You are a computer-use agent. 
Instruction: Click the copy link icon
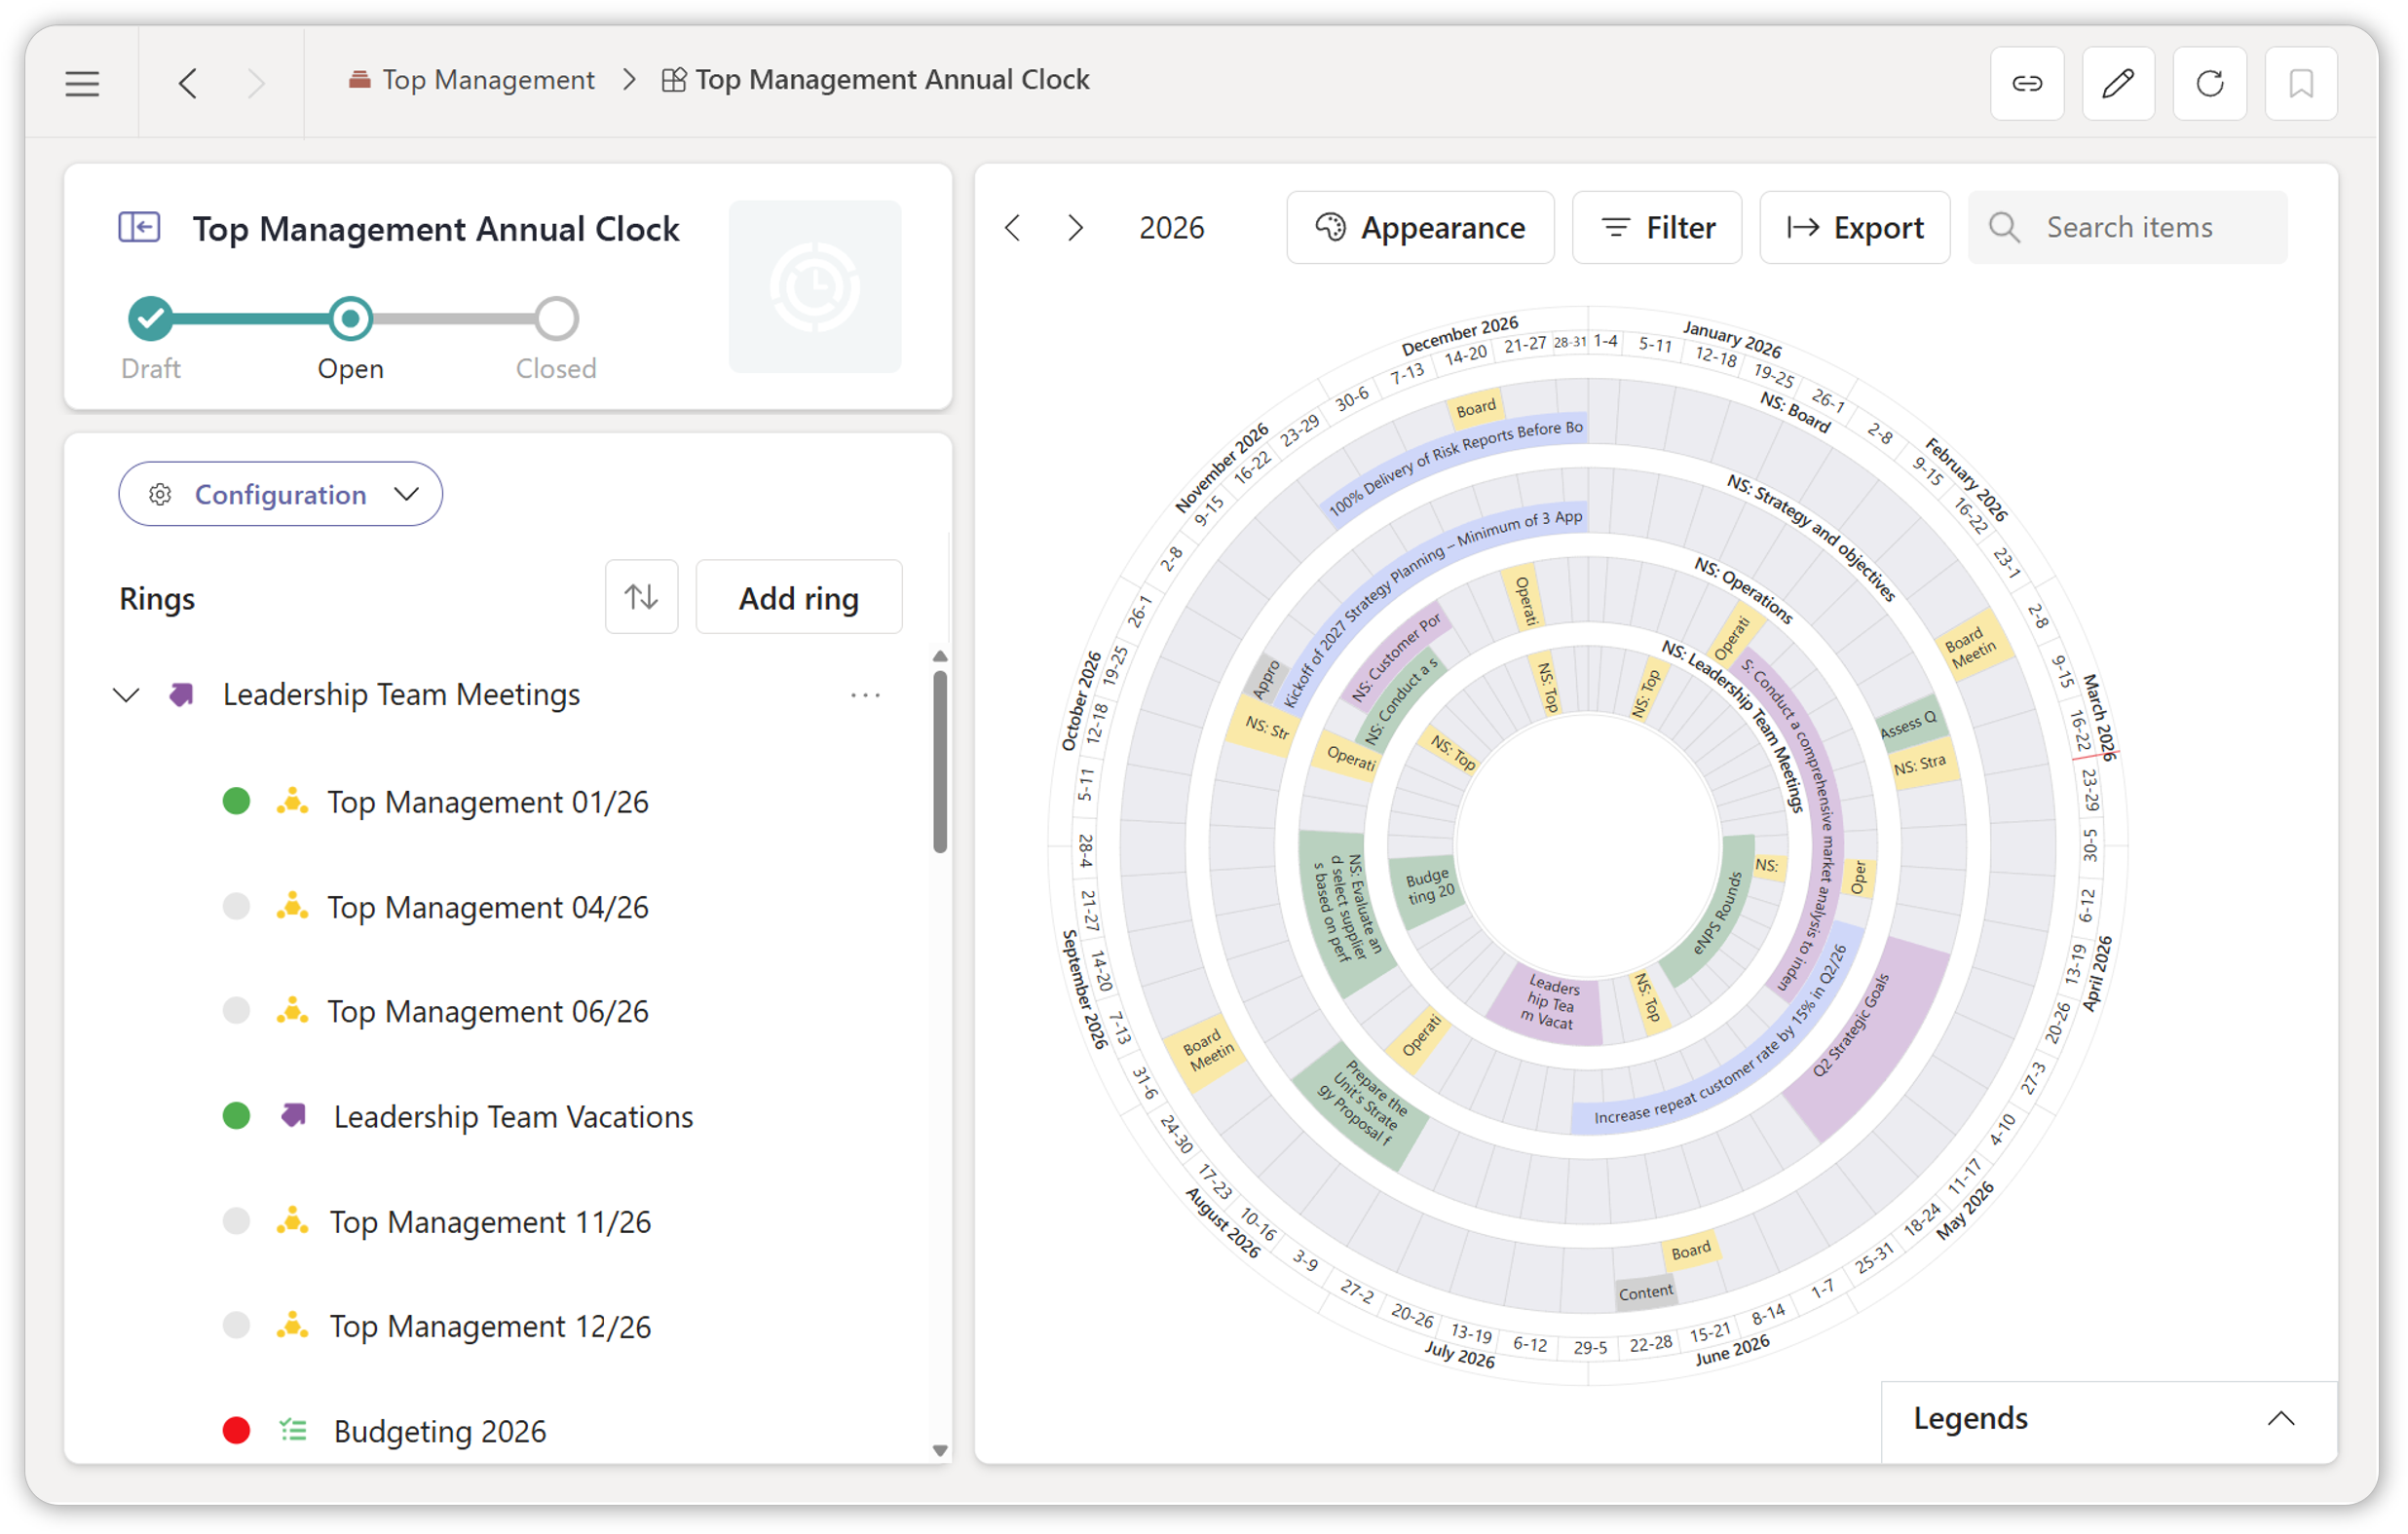click(2026, 83)
